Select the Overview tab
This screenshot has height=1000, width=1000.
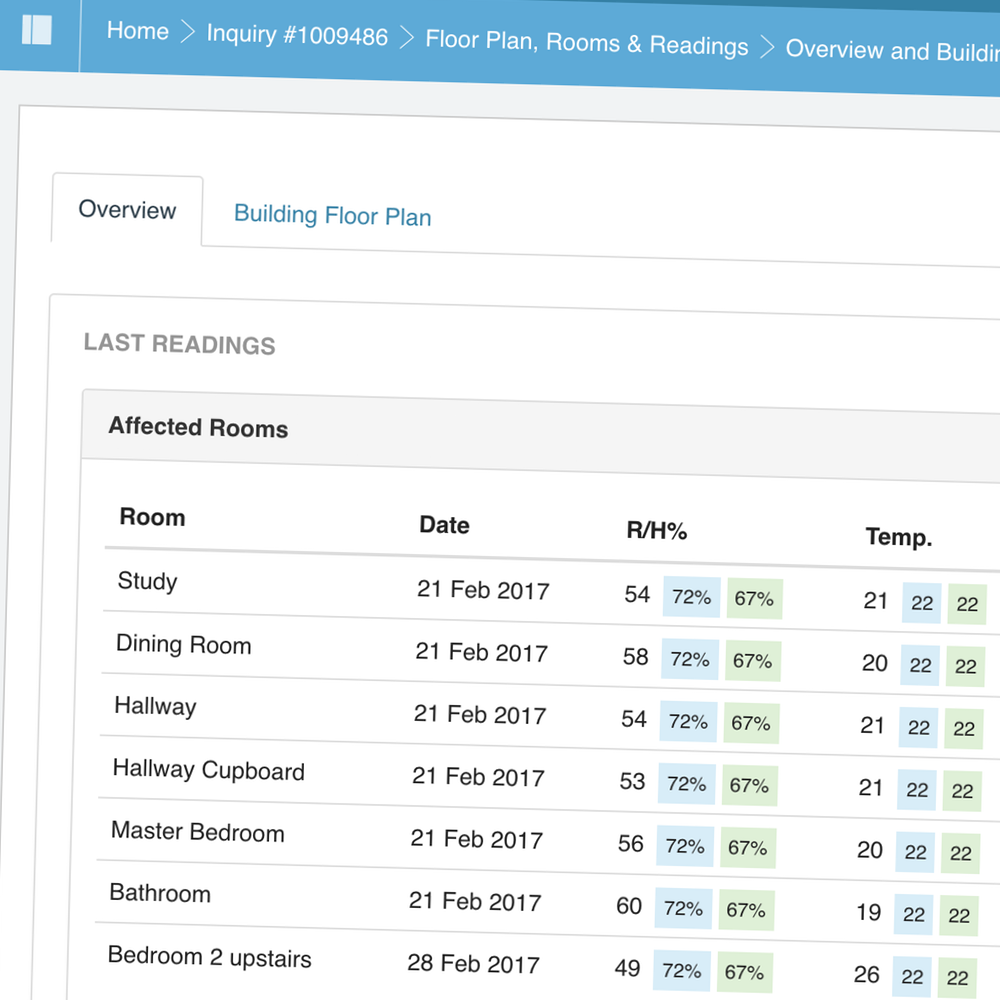[x=127, y=210]
